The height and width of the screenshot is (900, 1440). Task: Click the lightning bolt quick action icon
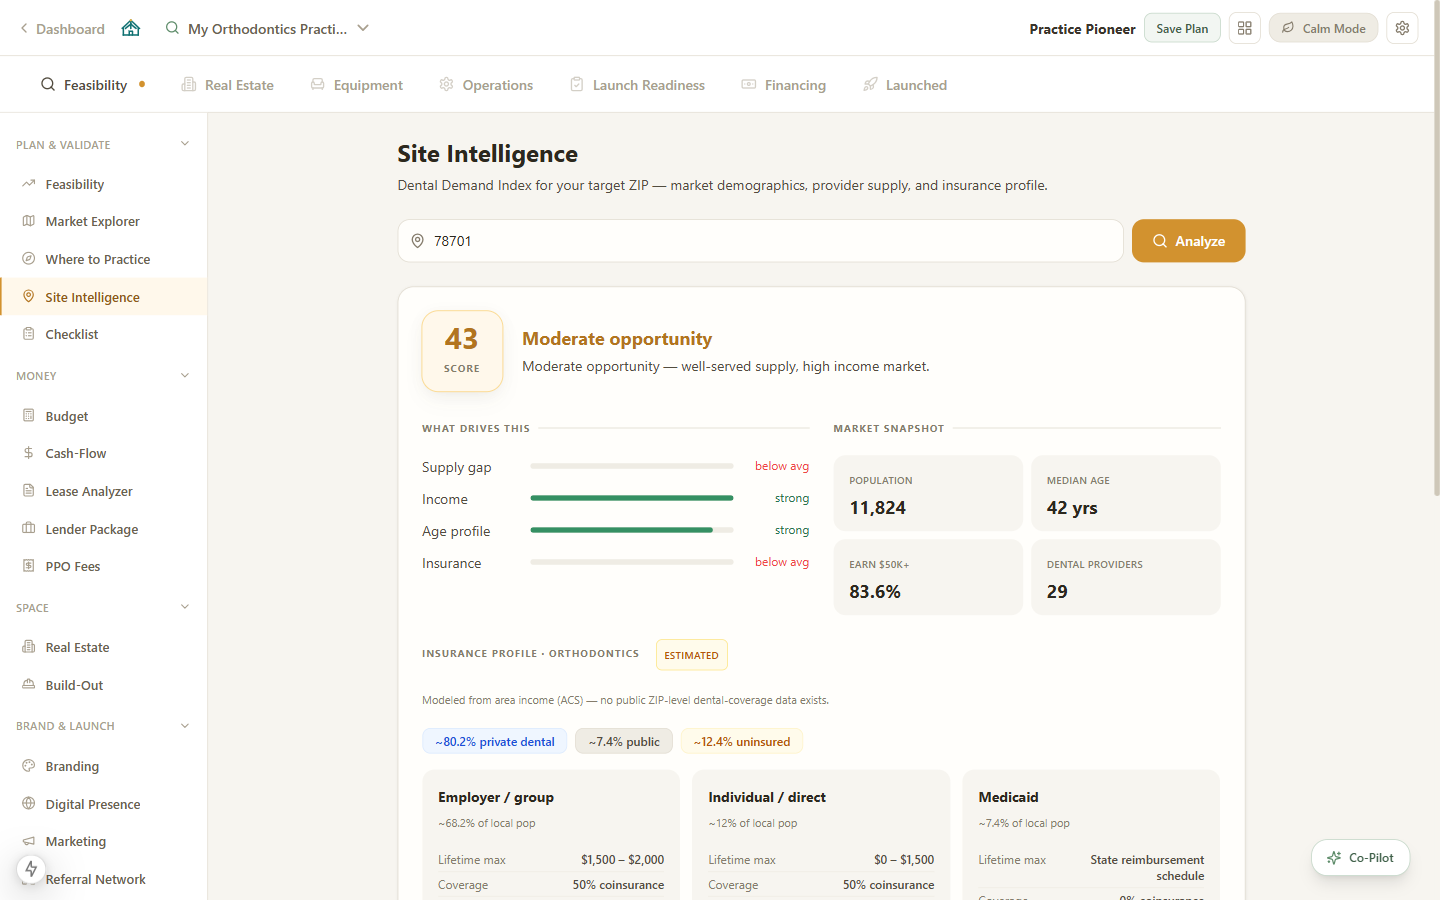pyautogui.click(x=31, y=869)
